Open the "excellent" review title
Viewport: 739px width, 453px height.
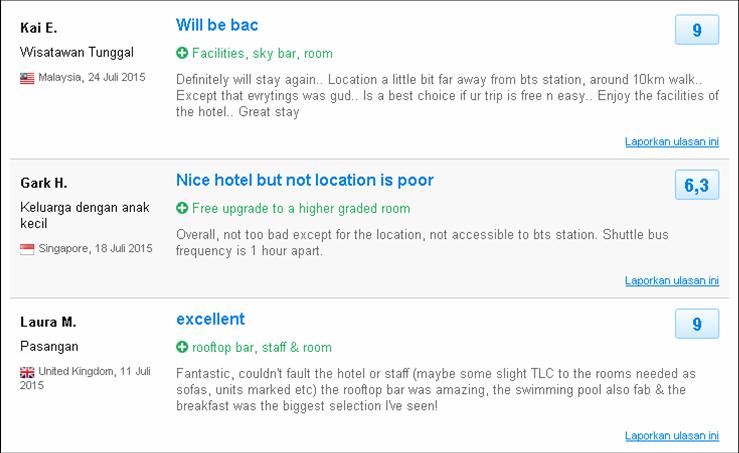click(x=211, y=319)
